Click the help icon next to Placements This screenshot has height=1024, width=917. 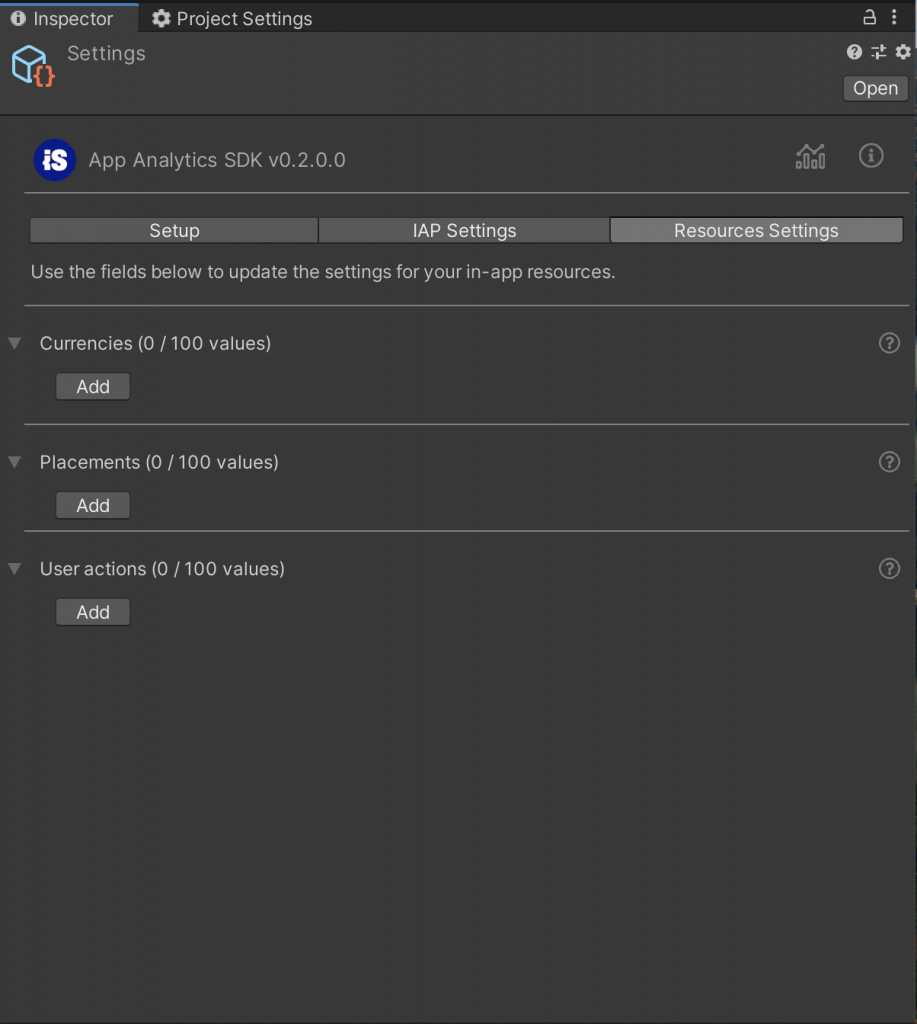point(889,462)
